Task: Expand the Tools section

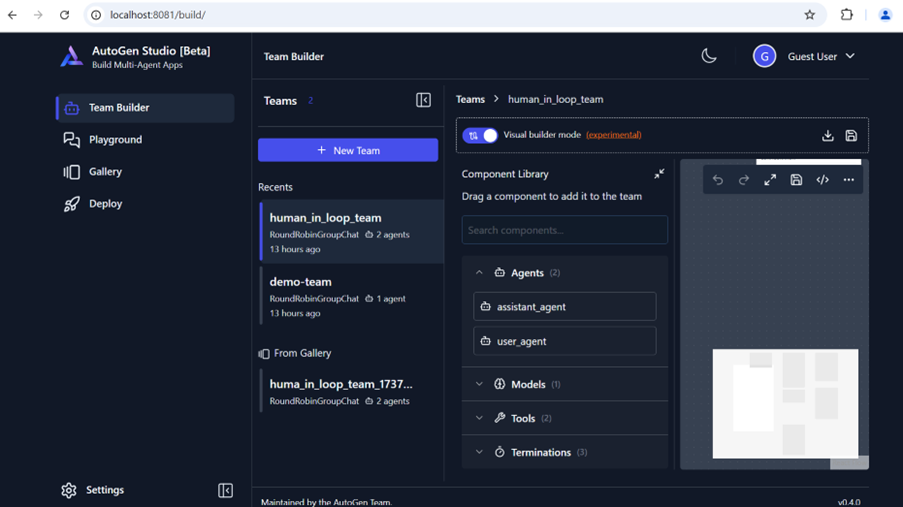Action: coord(564,418)
